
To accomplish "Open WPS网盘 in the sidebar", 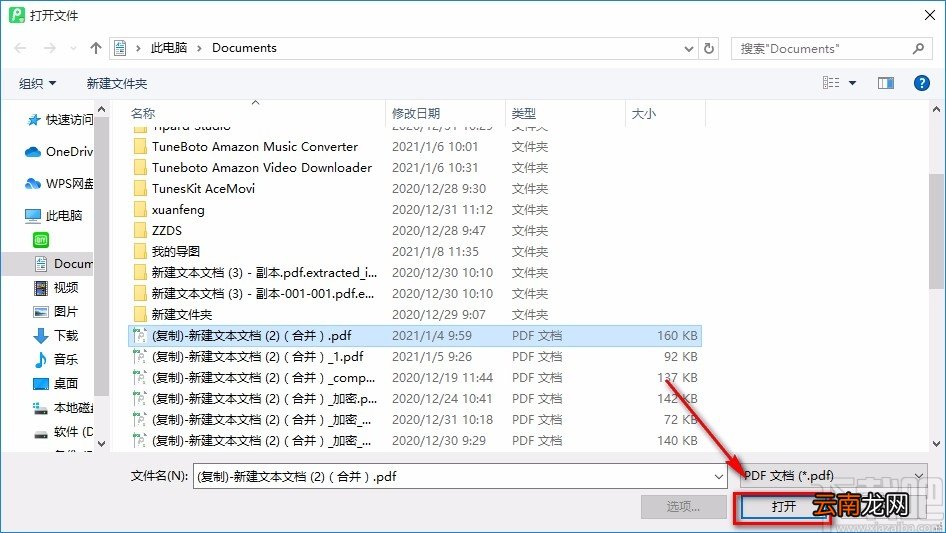I will pos(59,183).
